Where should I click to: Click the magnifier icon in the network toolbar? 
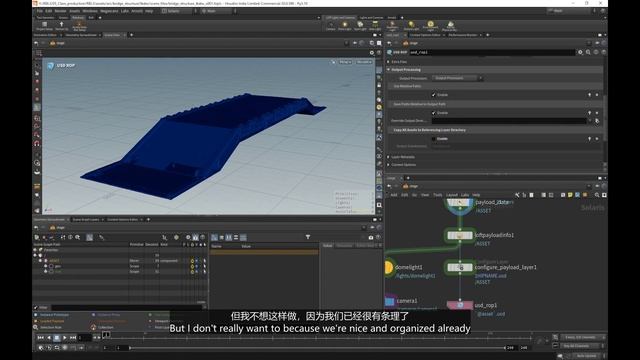[x=597, y=195]
